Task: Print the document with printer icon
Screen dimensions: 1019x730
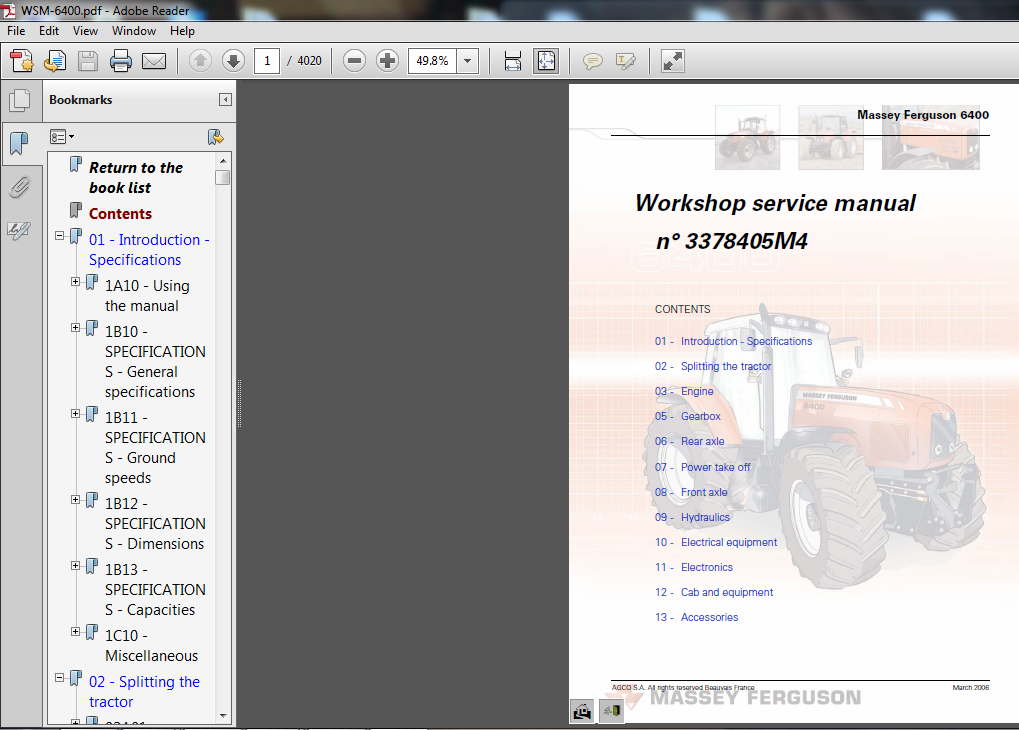Action: click(121, 61)
